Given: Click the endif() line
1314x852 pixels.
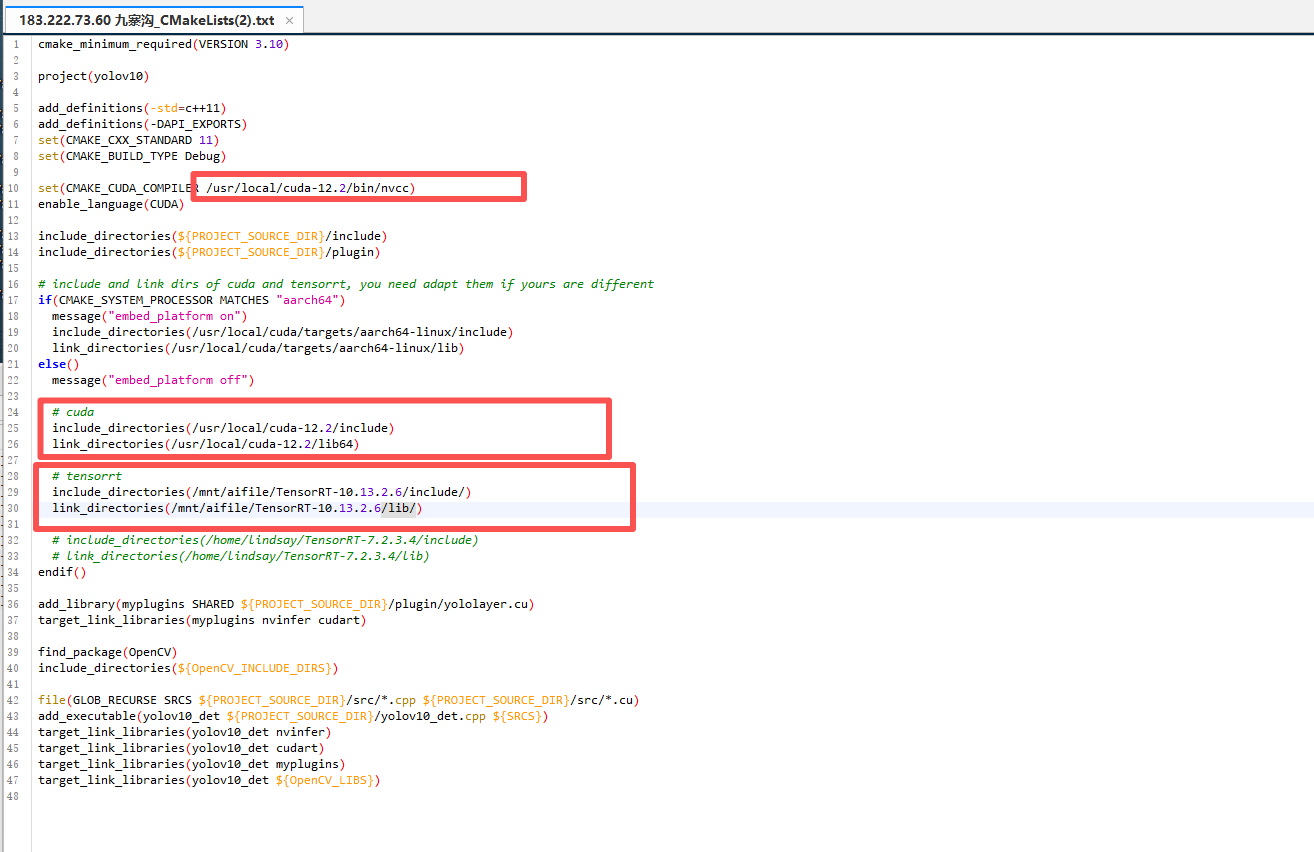Looking at the screenshot, I should coord(62,572).
